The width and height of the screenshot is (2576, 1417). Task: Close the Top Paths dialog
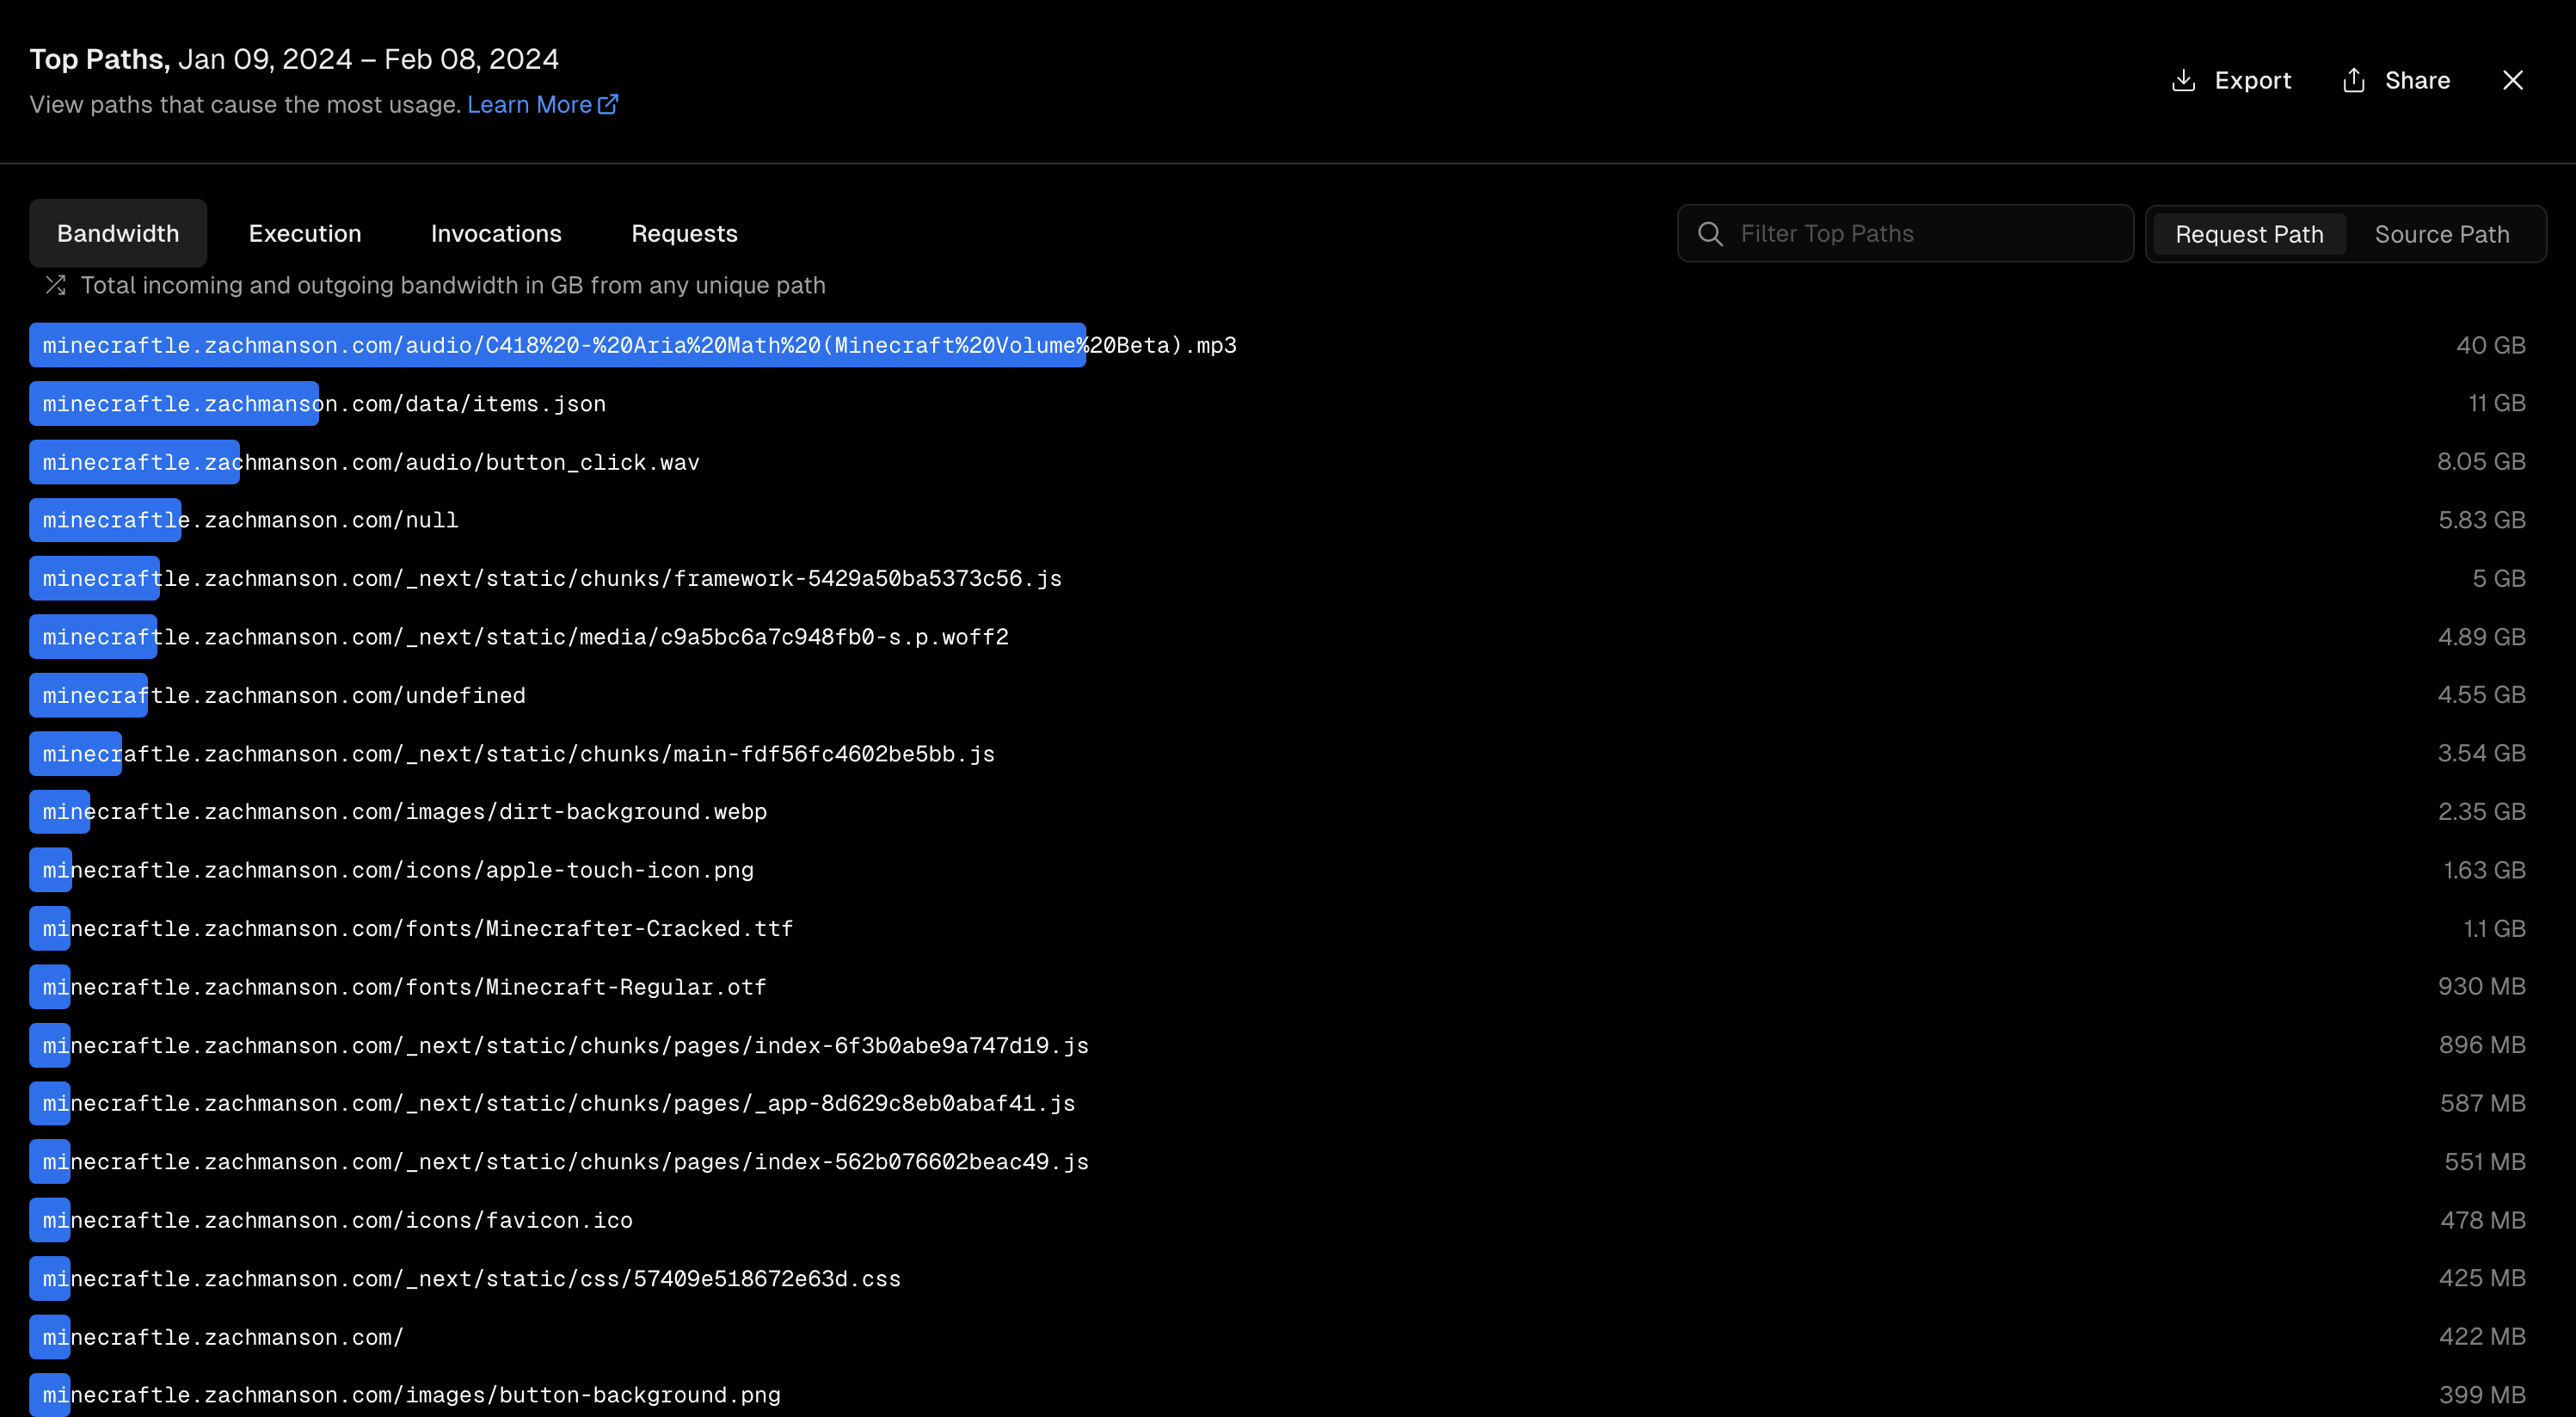tap(2512, 80)
